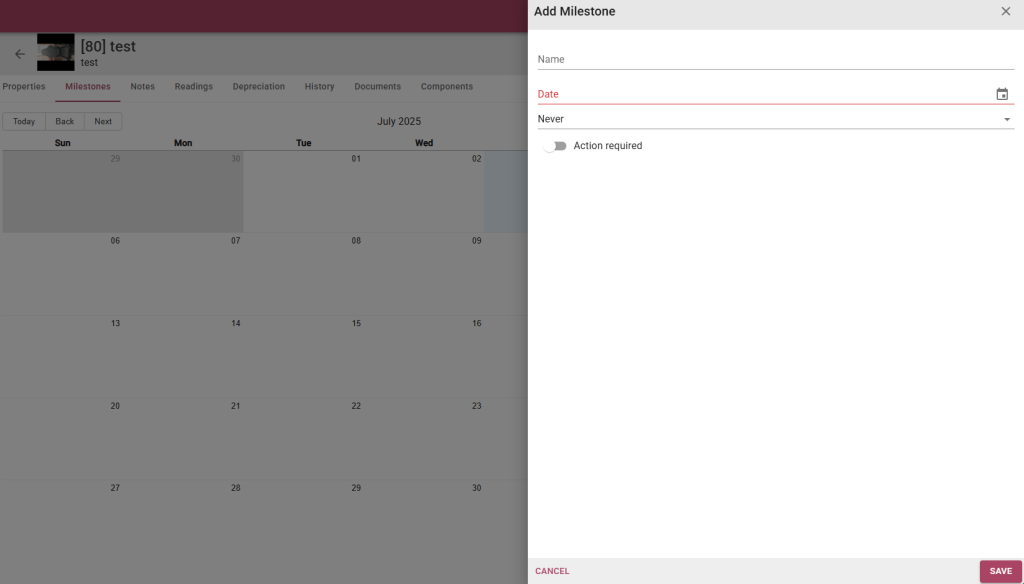
Task: Switch to the Milestones tab
Action: pyautogui.click(x=88, y=86)
